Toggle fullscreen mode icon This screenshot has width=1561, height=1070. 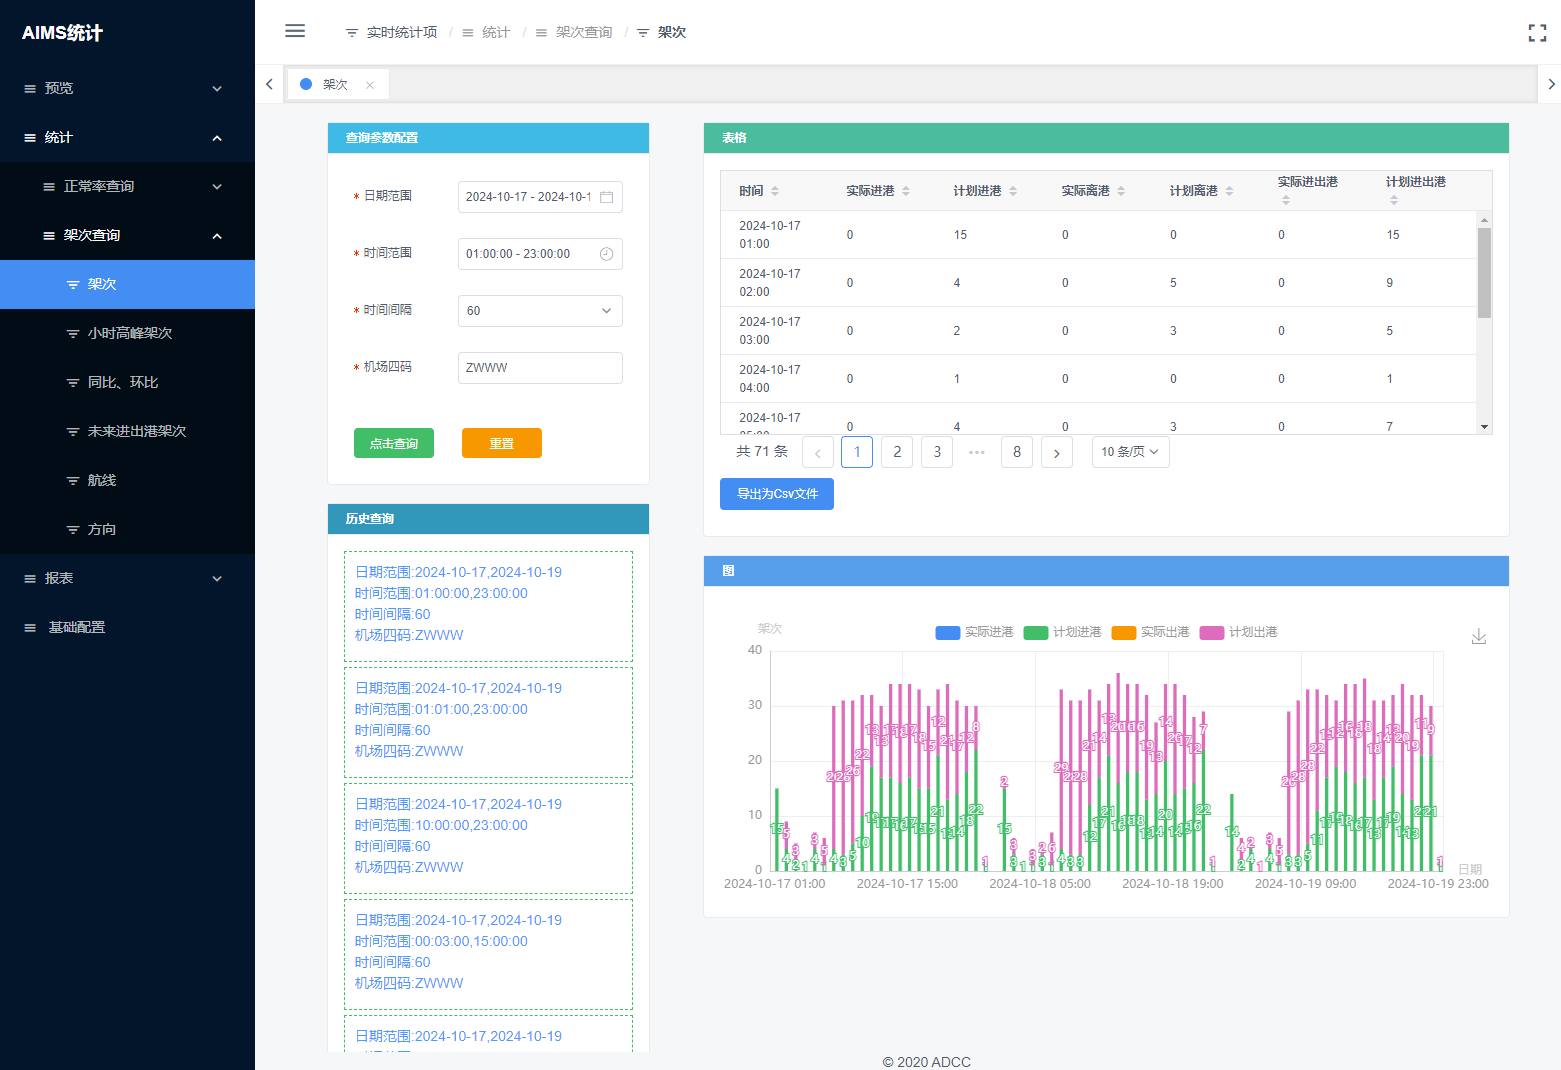coord(1537,33)
